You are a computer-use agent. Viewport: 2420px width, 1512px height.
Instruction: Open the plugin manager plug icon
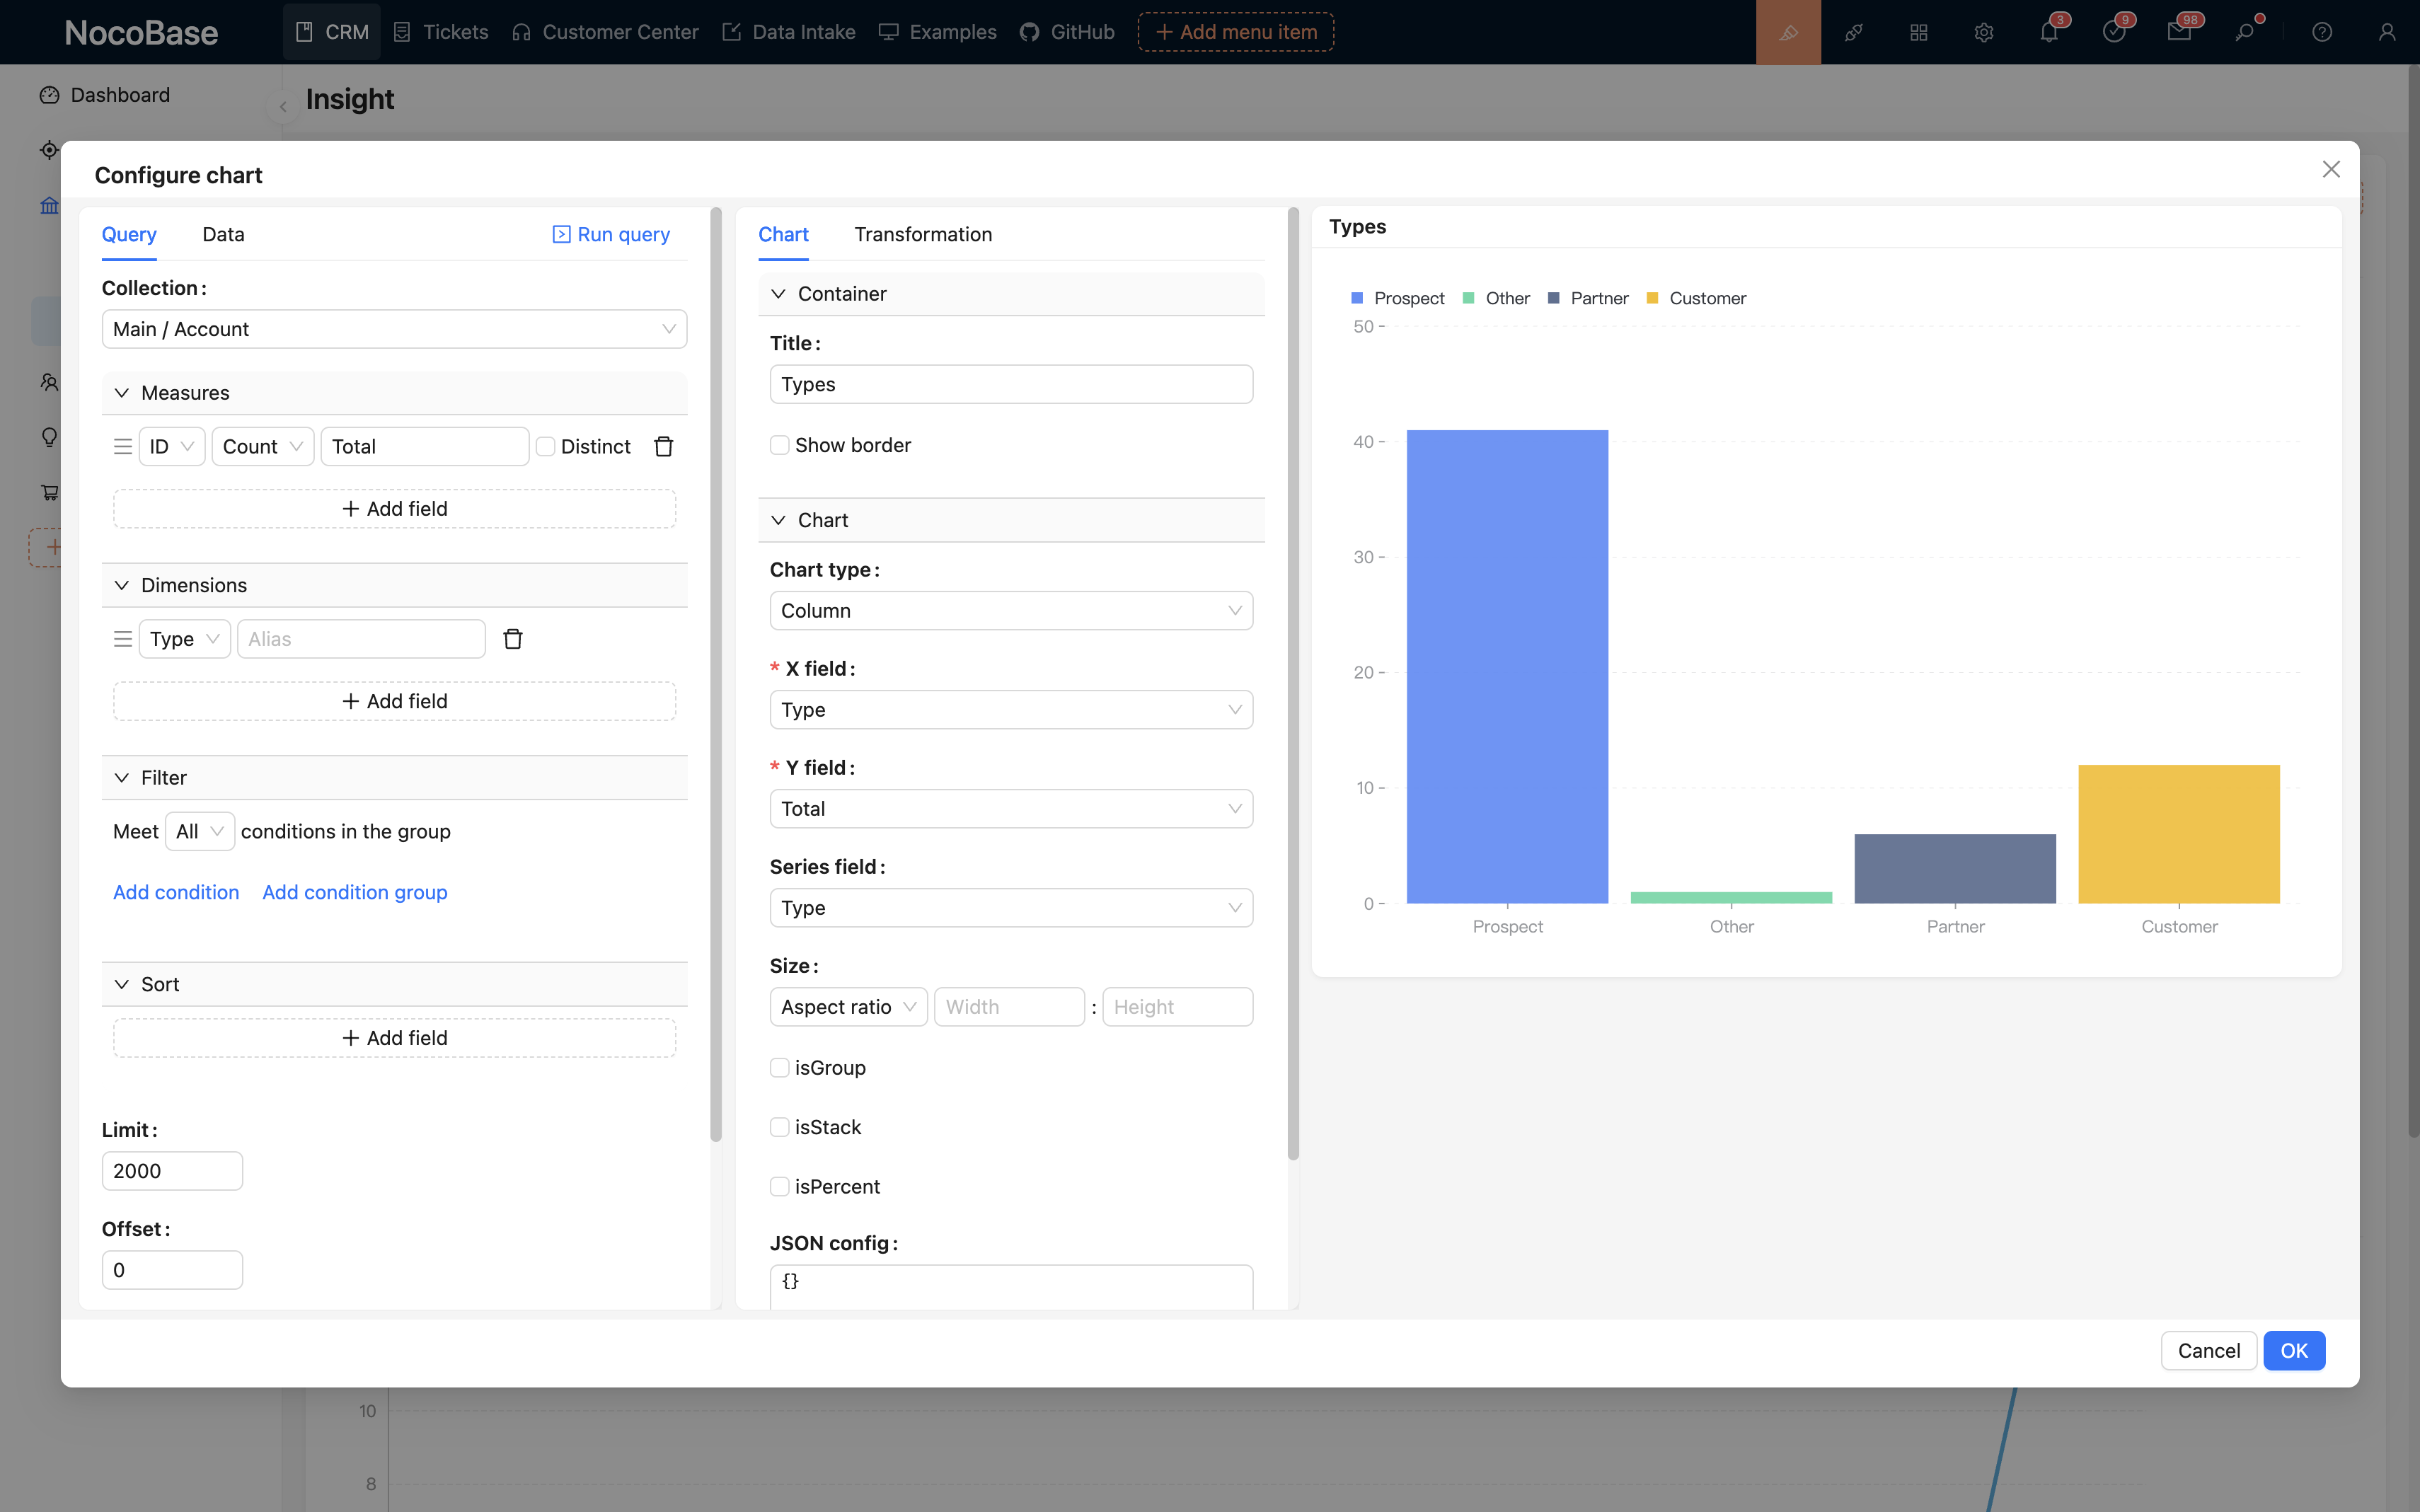pyautogui.click(x=1853, y=32)
